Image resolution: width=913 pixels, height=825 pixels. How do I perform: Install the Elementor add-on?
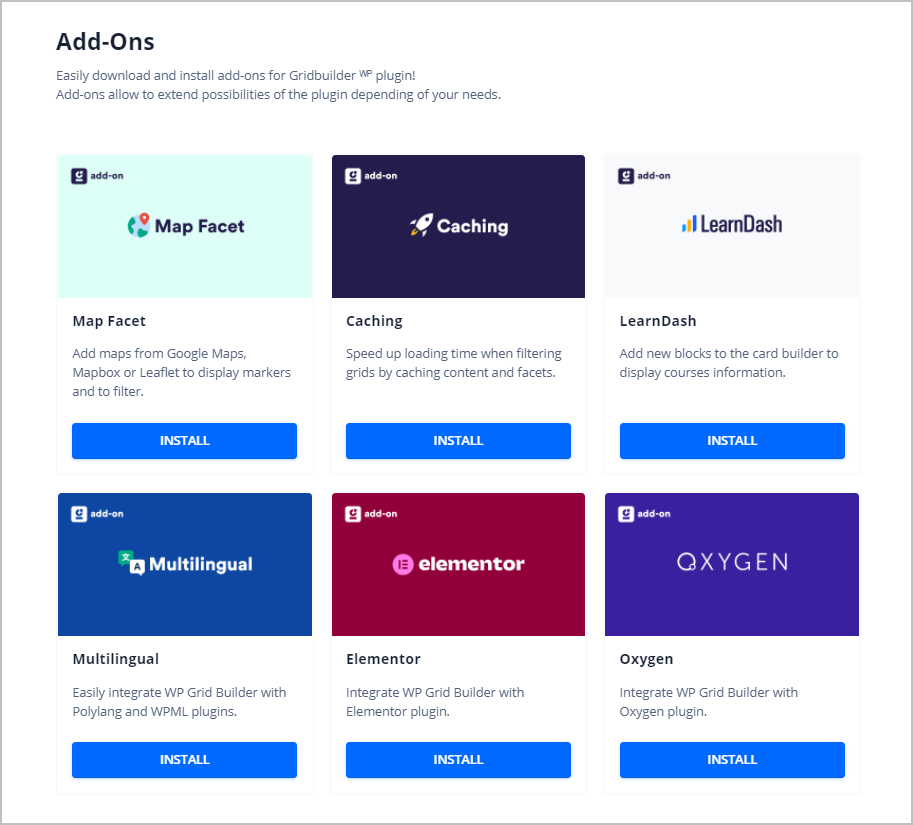pos(458,760)
